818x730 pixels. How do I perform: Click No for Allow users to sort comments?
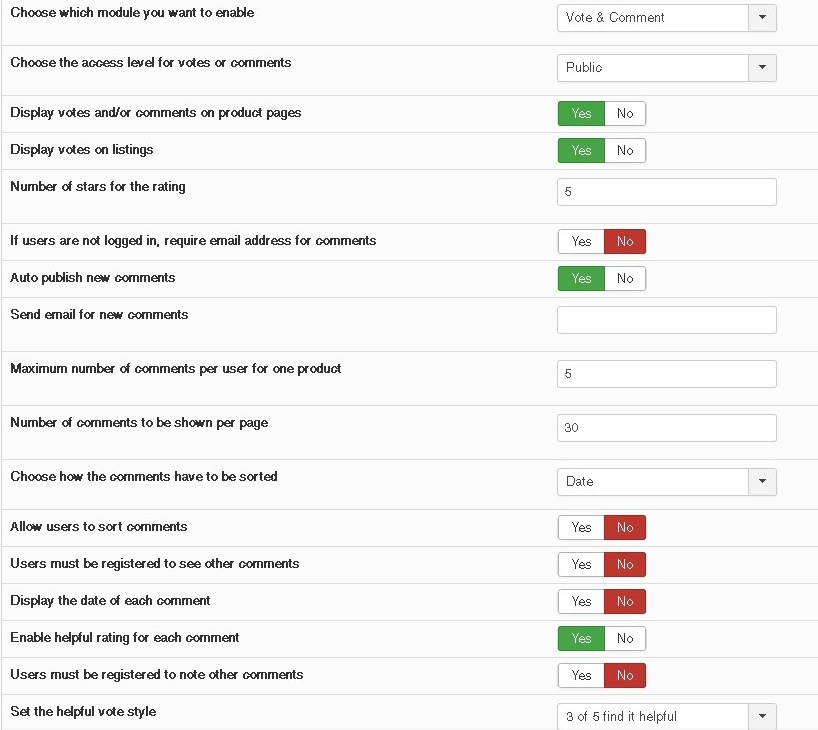(625, 528)
